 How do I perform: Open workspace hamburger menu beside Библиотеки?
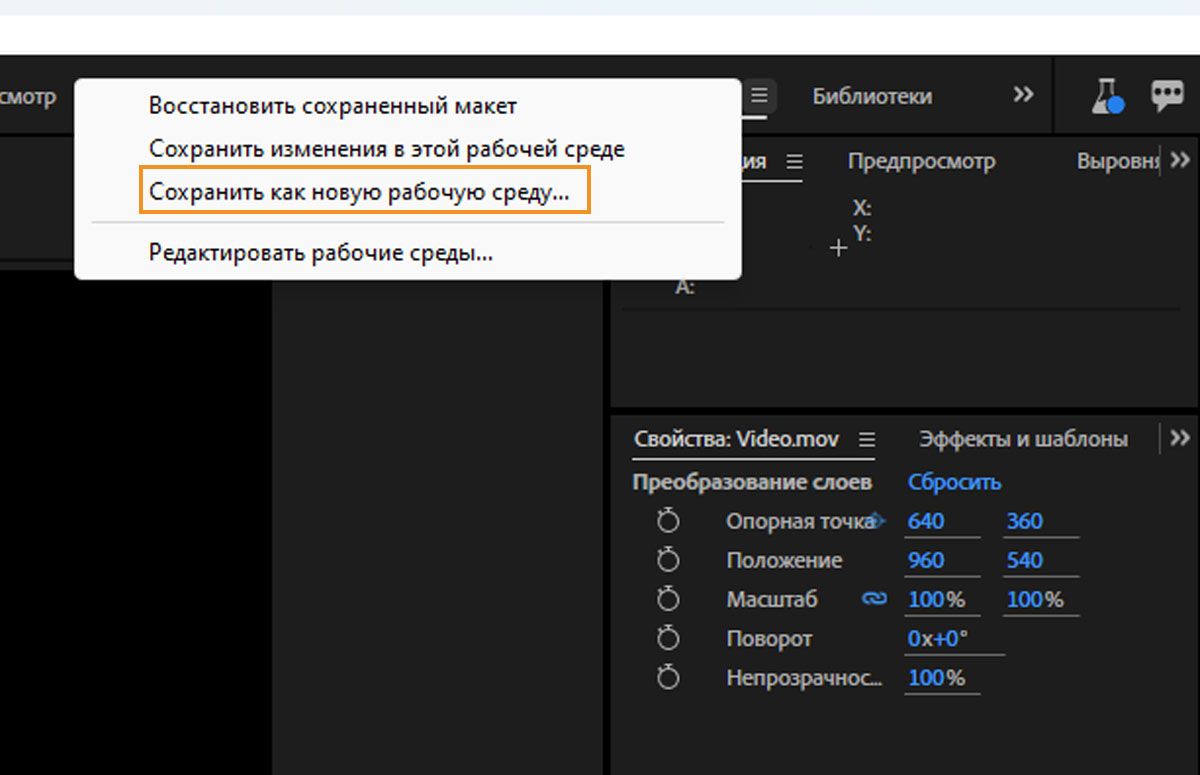[x=760, y=96]
